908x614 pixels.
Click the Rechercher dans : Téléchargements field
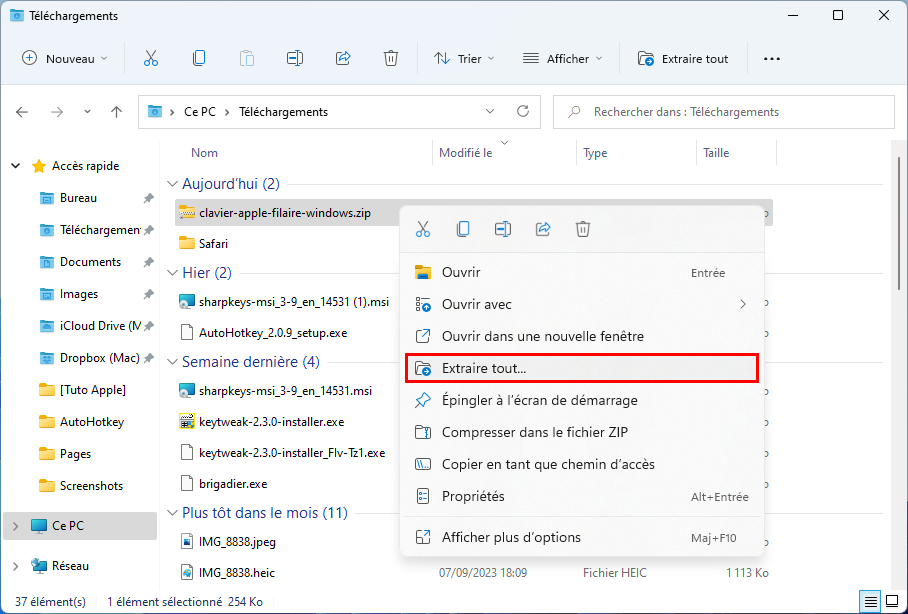[x=724, y=112]
